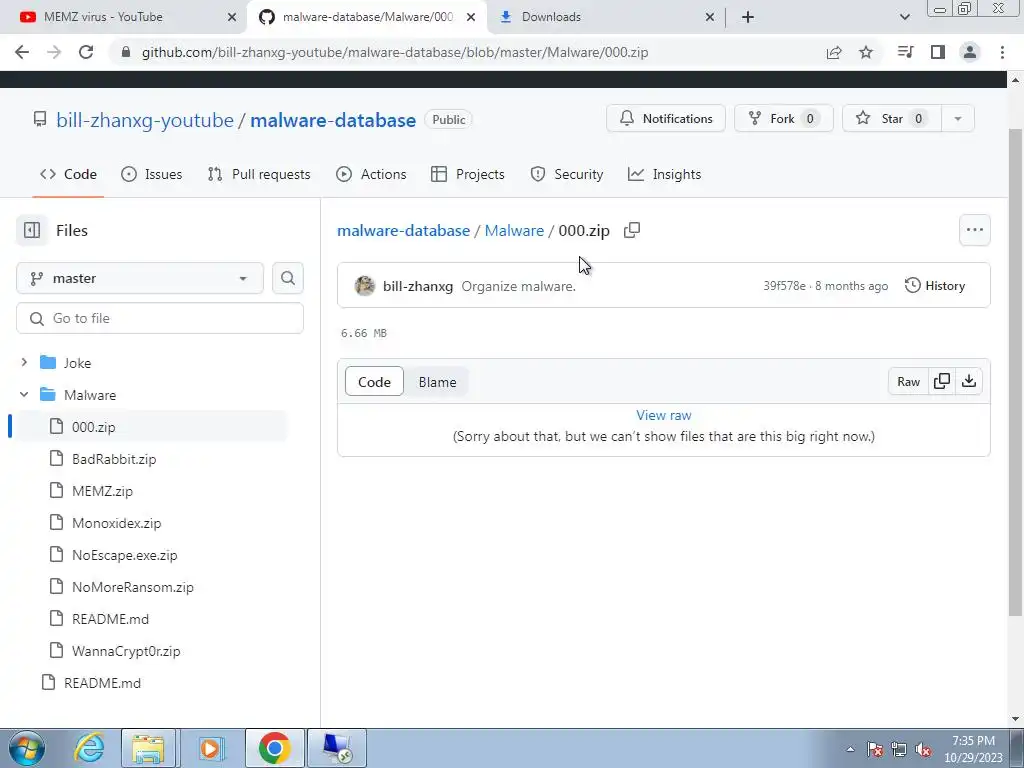This screenshot has width=1024, height=768.
Task: Open the Insights tab
Action: pyautogui.click(x=665, y=174)
